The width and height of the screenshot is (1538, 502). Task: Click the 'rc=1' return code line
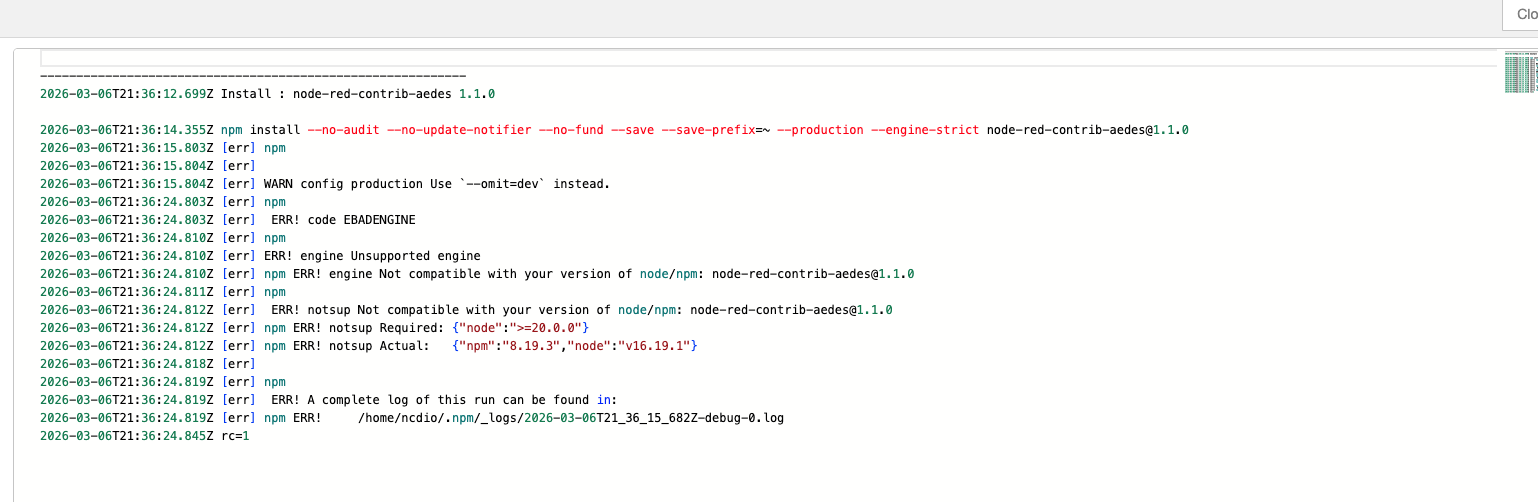pyautogui.click(x=234, y=436)
